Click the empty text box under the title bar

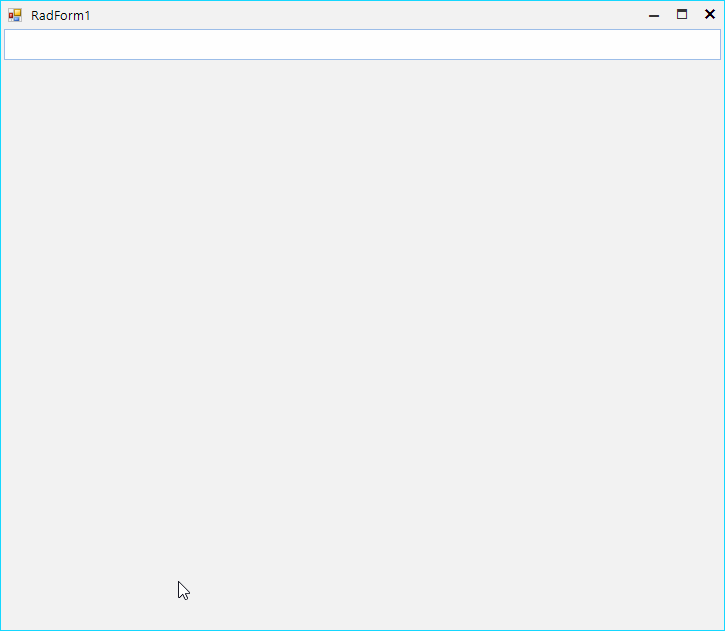coord(362,44)
